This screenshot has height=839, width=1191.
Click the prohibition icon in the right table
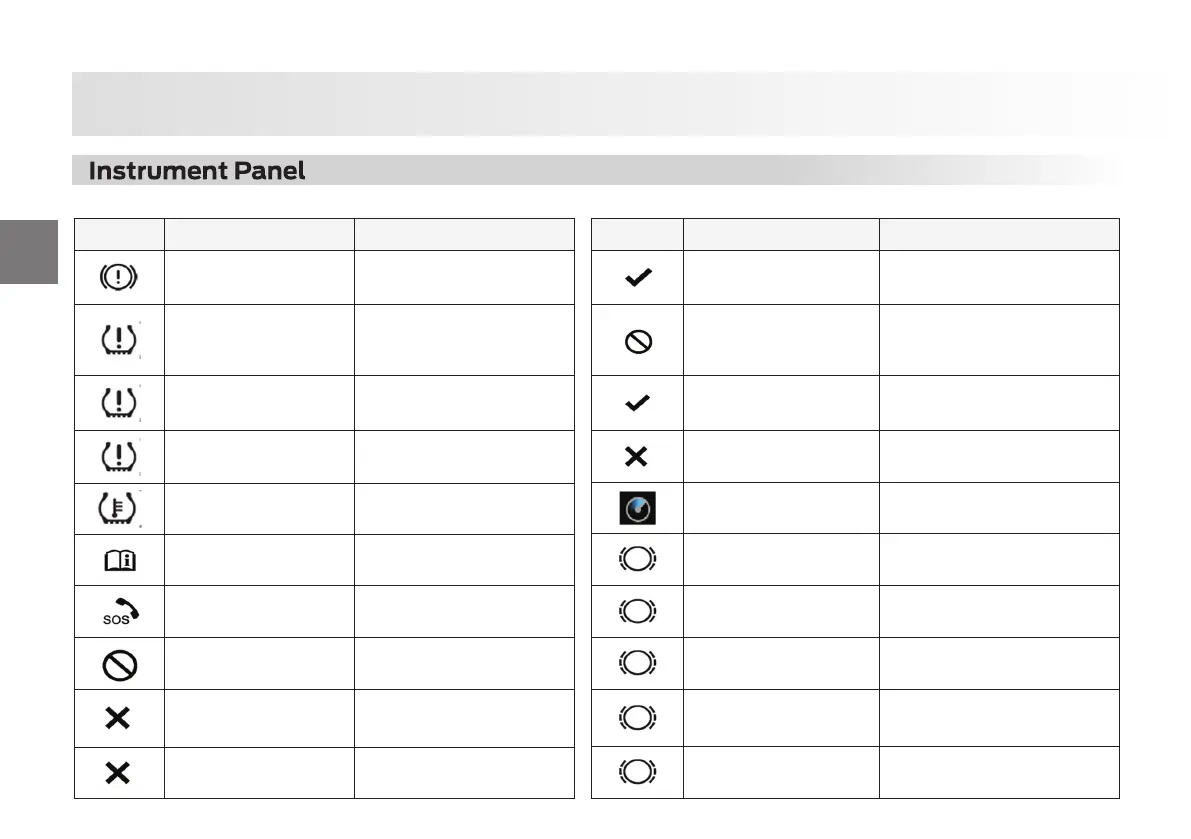pos(638,342)
